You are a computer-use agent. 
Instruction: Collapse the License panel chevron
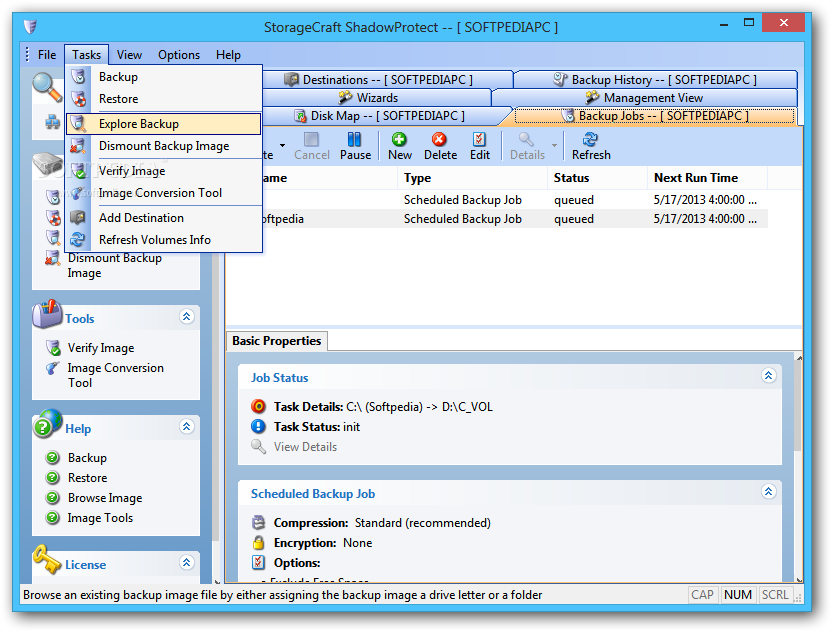tap(186, 562)
